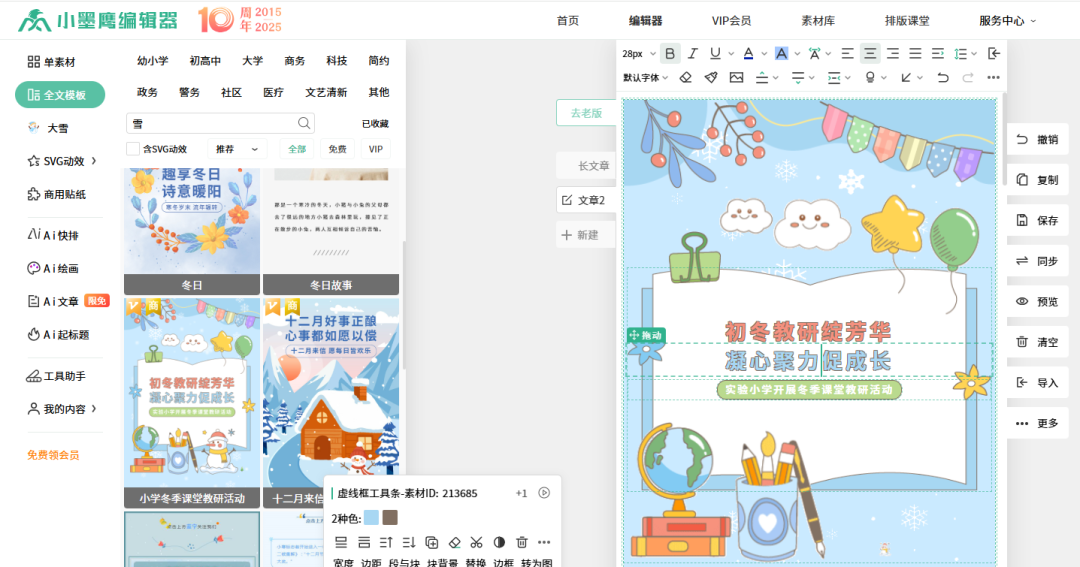1080x567 pixels.
Task: Choose the 幼小学 template category
Action: (x=152, y=61)
